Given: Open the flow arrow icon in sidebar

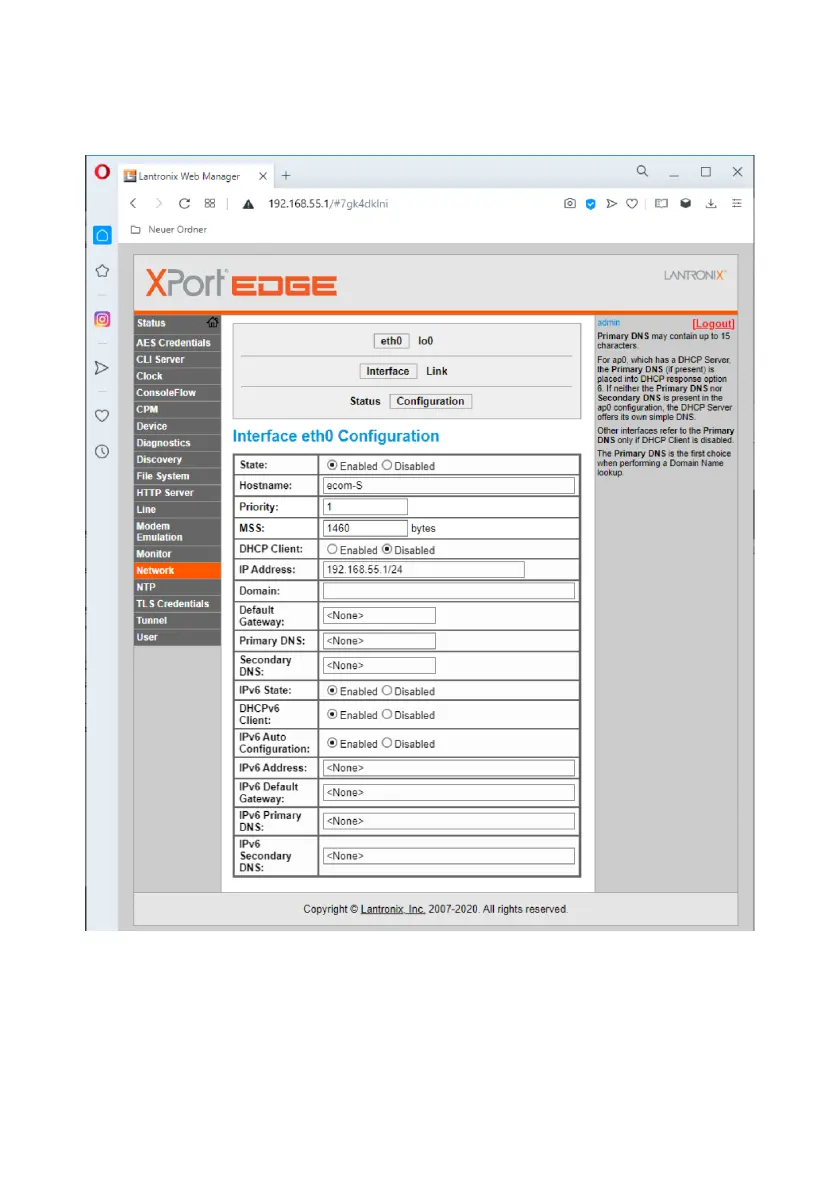Looking at the screenshot, I should point(102,368).
